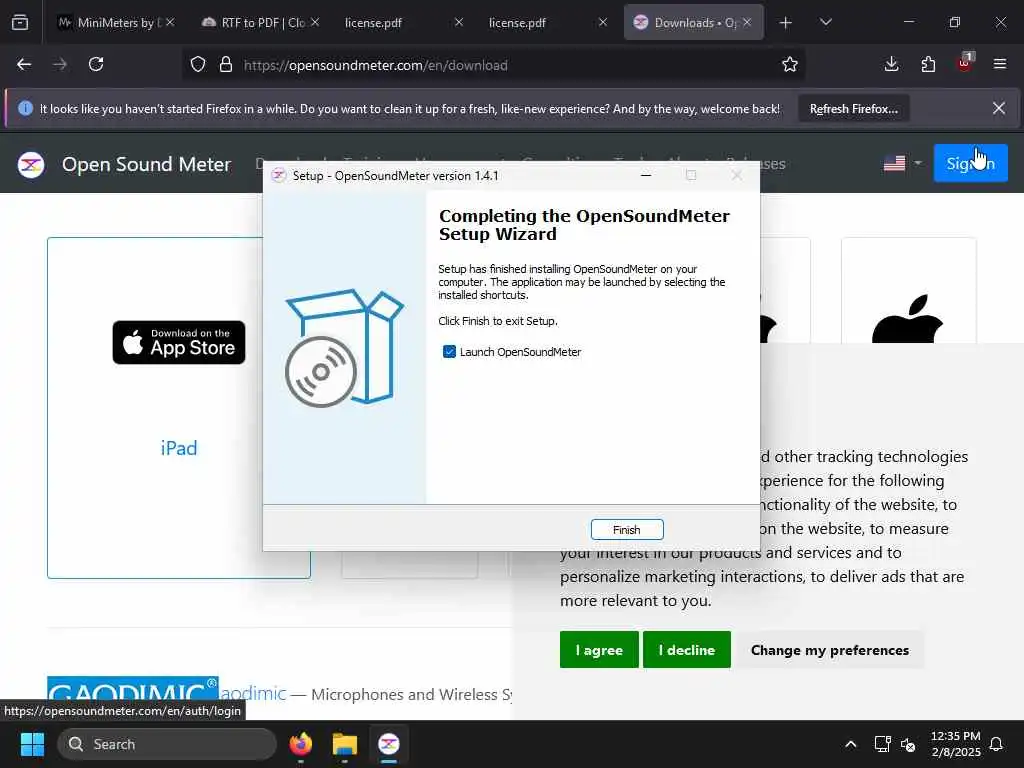Show hidden system tray icons
The image size is (1024, 768).
(850, 744)
